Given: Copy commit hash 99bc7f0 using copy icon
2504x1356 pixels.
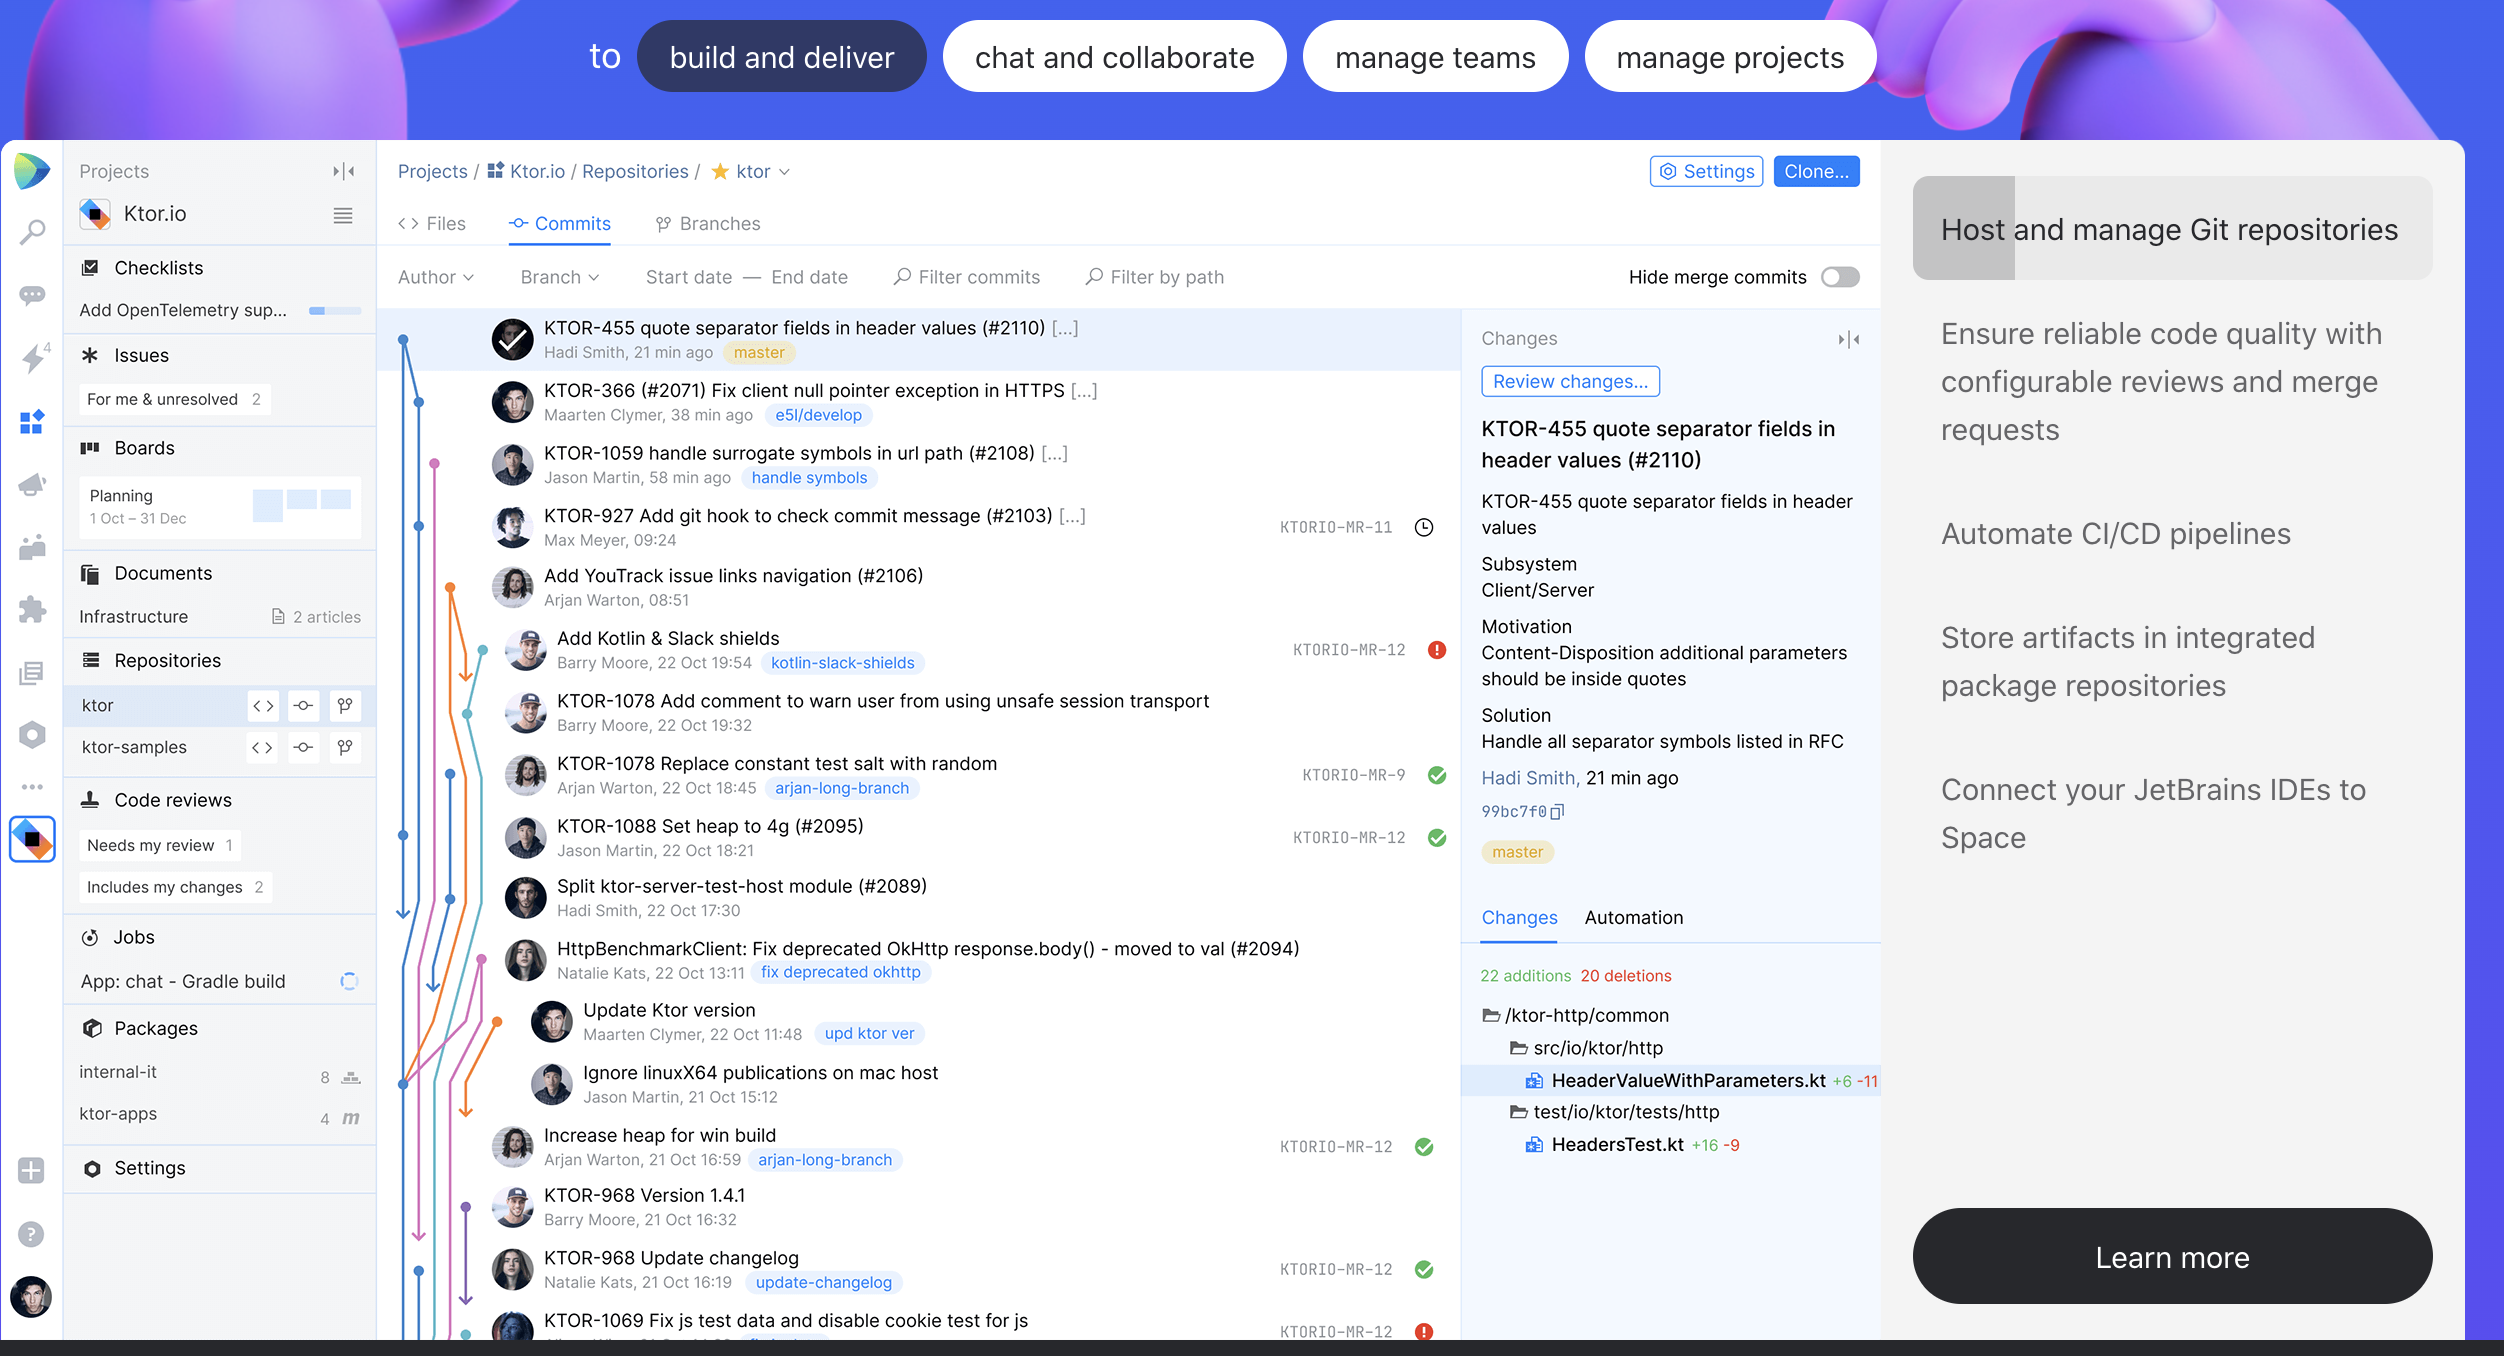Looking at the screenshot, I should click(1557, 812).
